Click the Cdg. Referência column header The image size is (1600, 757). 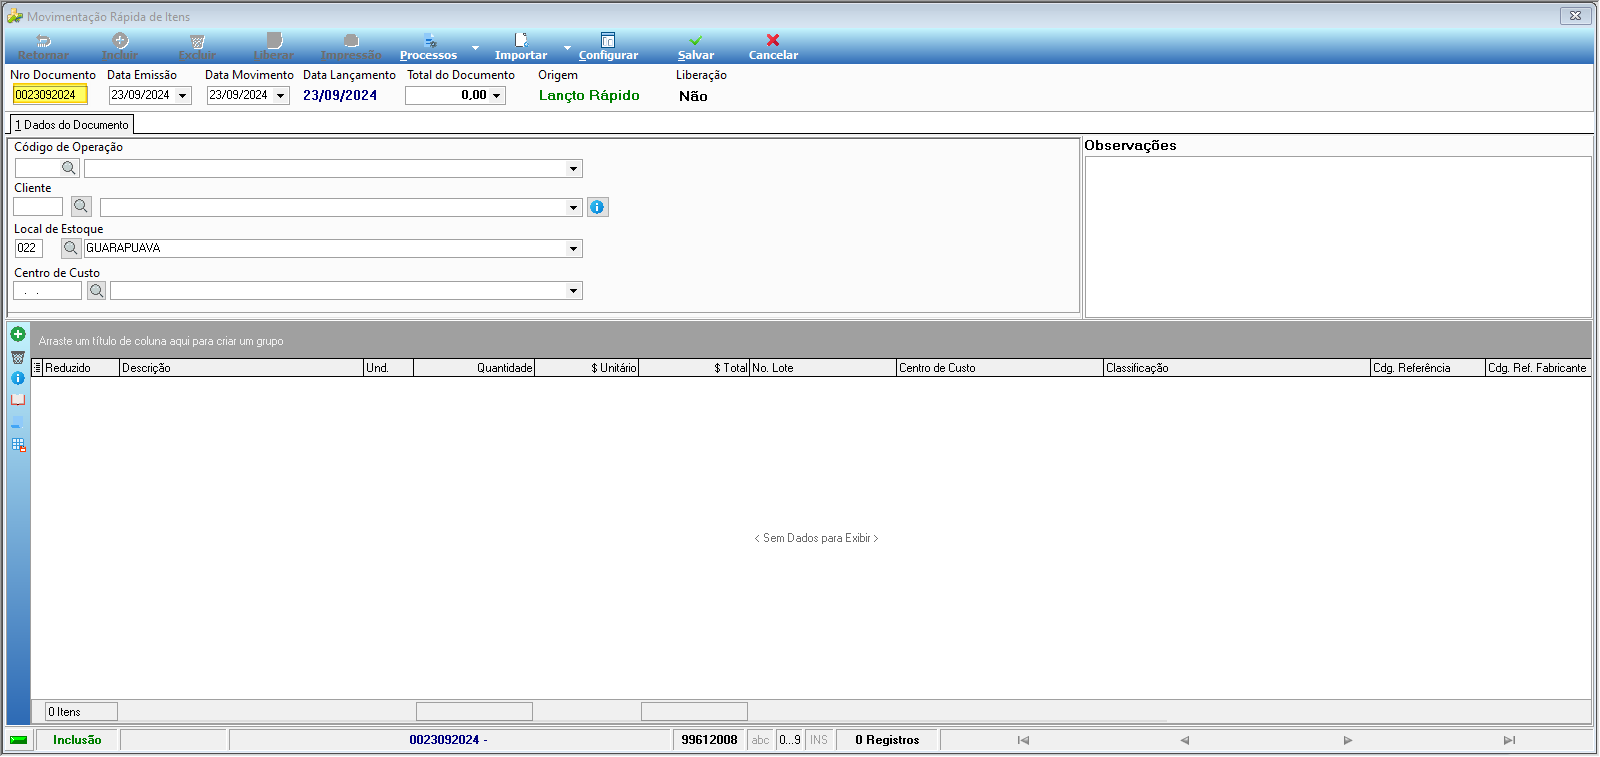tap(1428, 368)
